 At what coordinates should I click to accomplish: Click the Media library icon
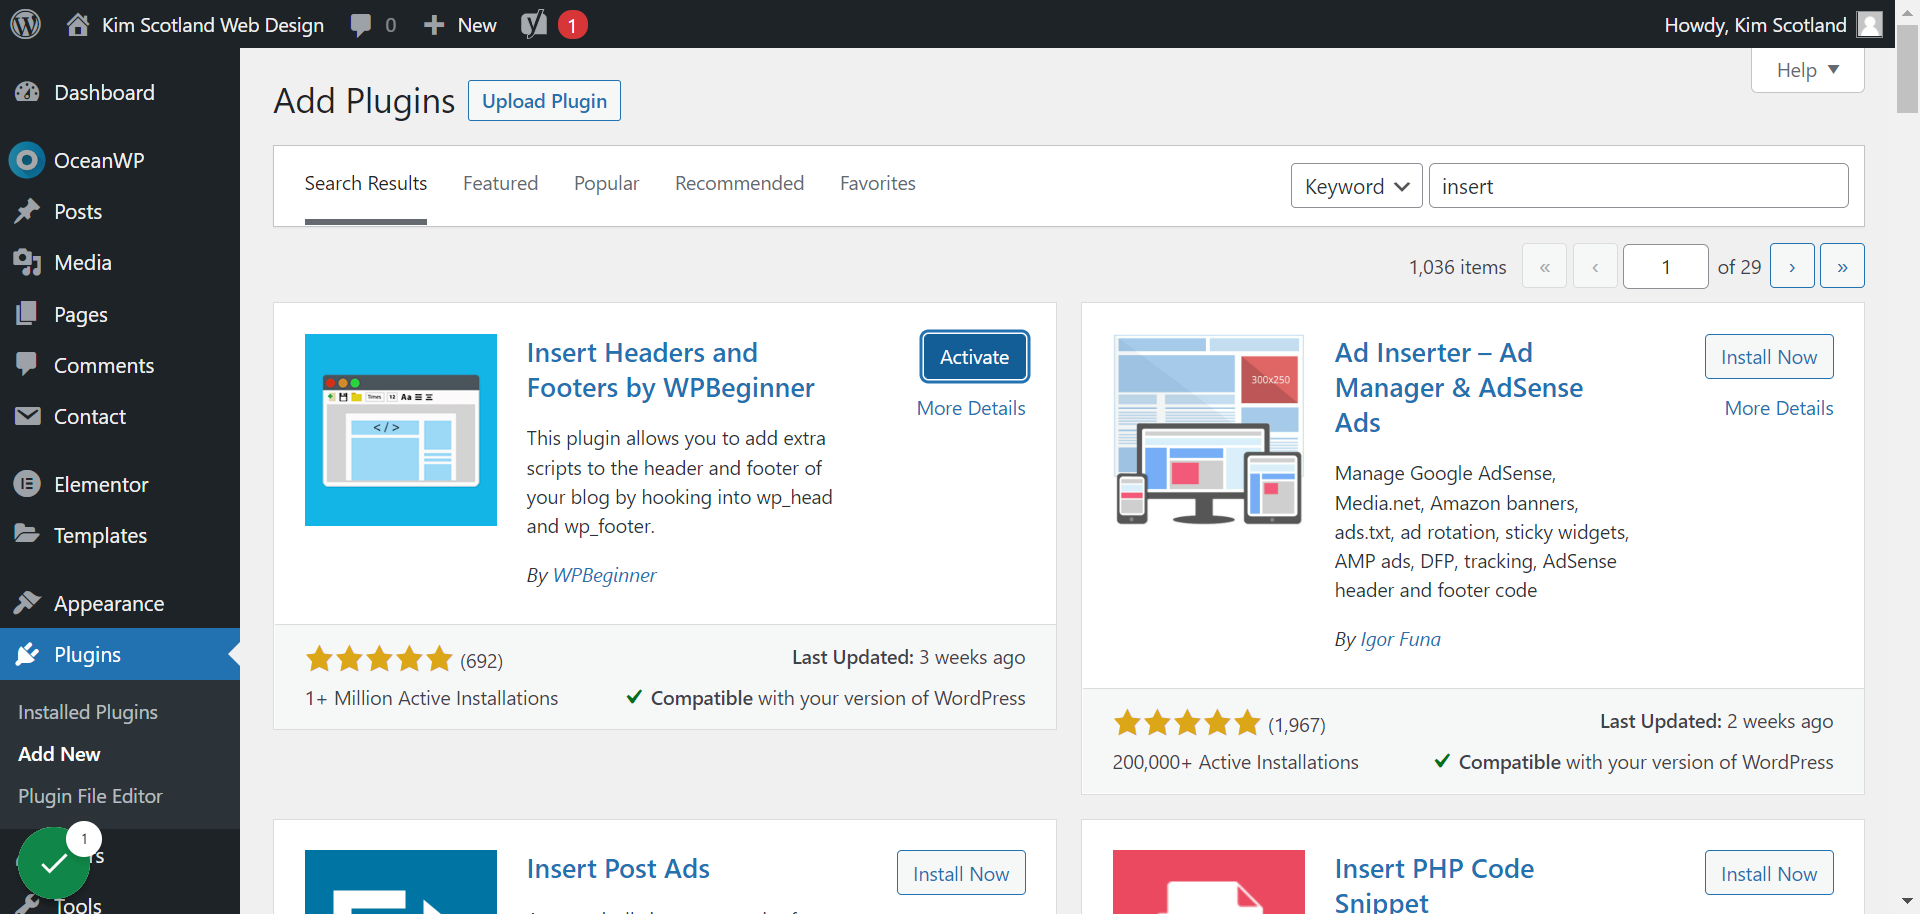click(x=27, y=262)
